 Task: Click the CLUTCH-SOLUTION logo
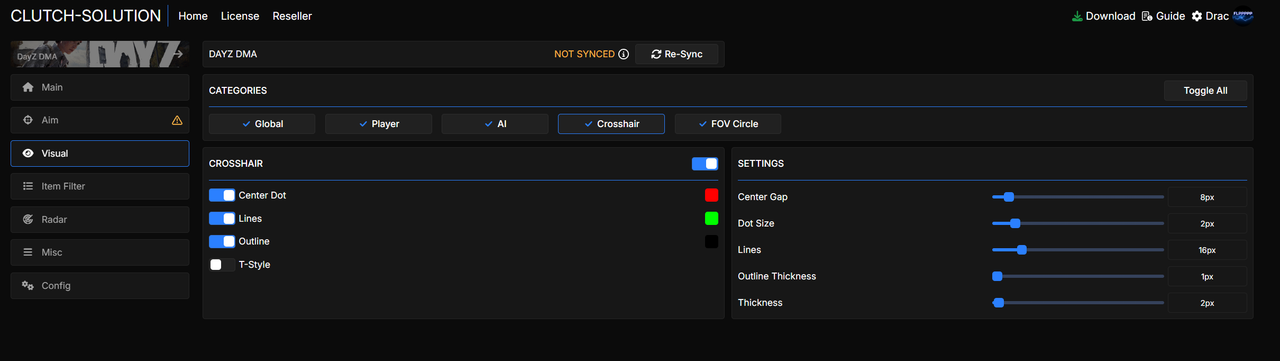pyautogui.click(x=85, y=16)
